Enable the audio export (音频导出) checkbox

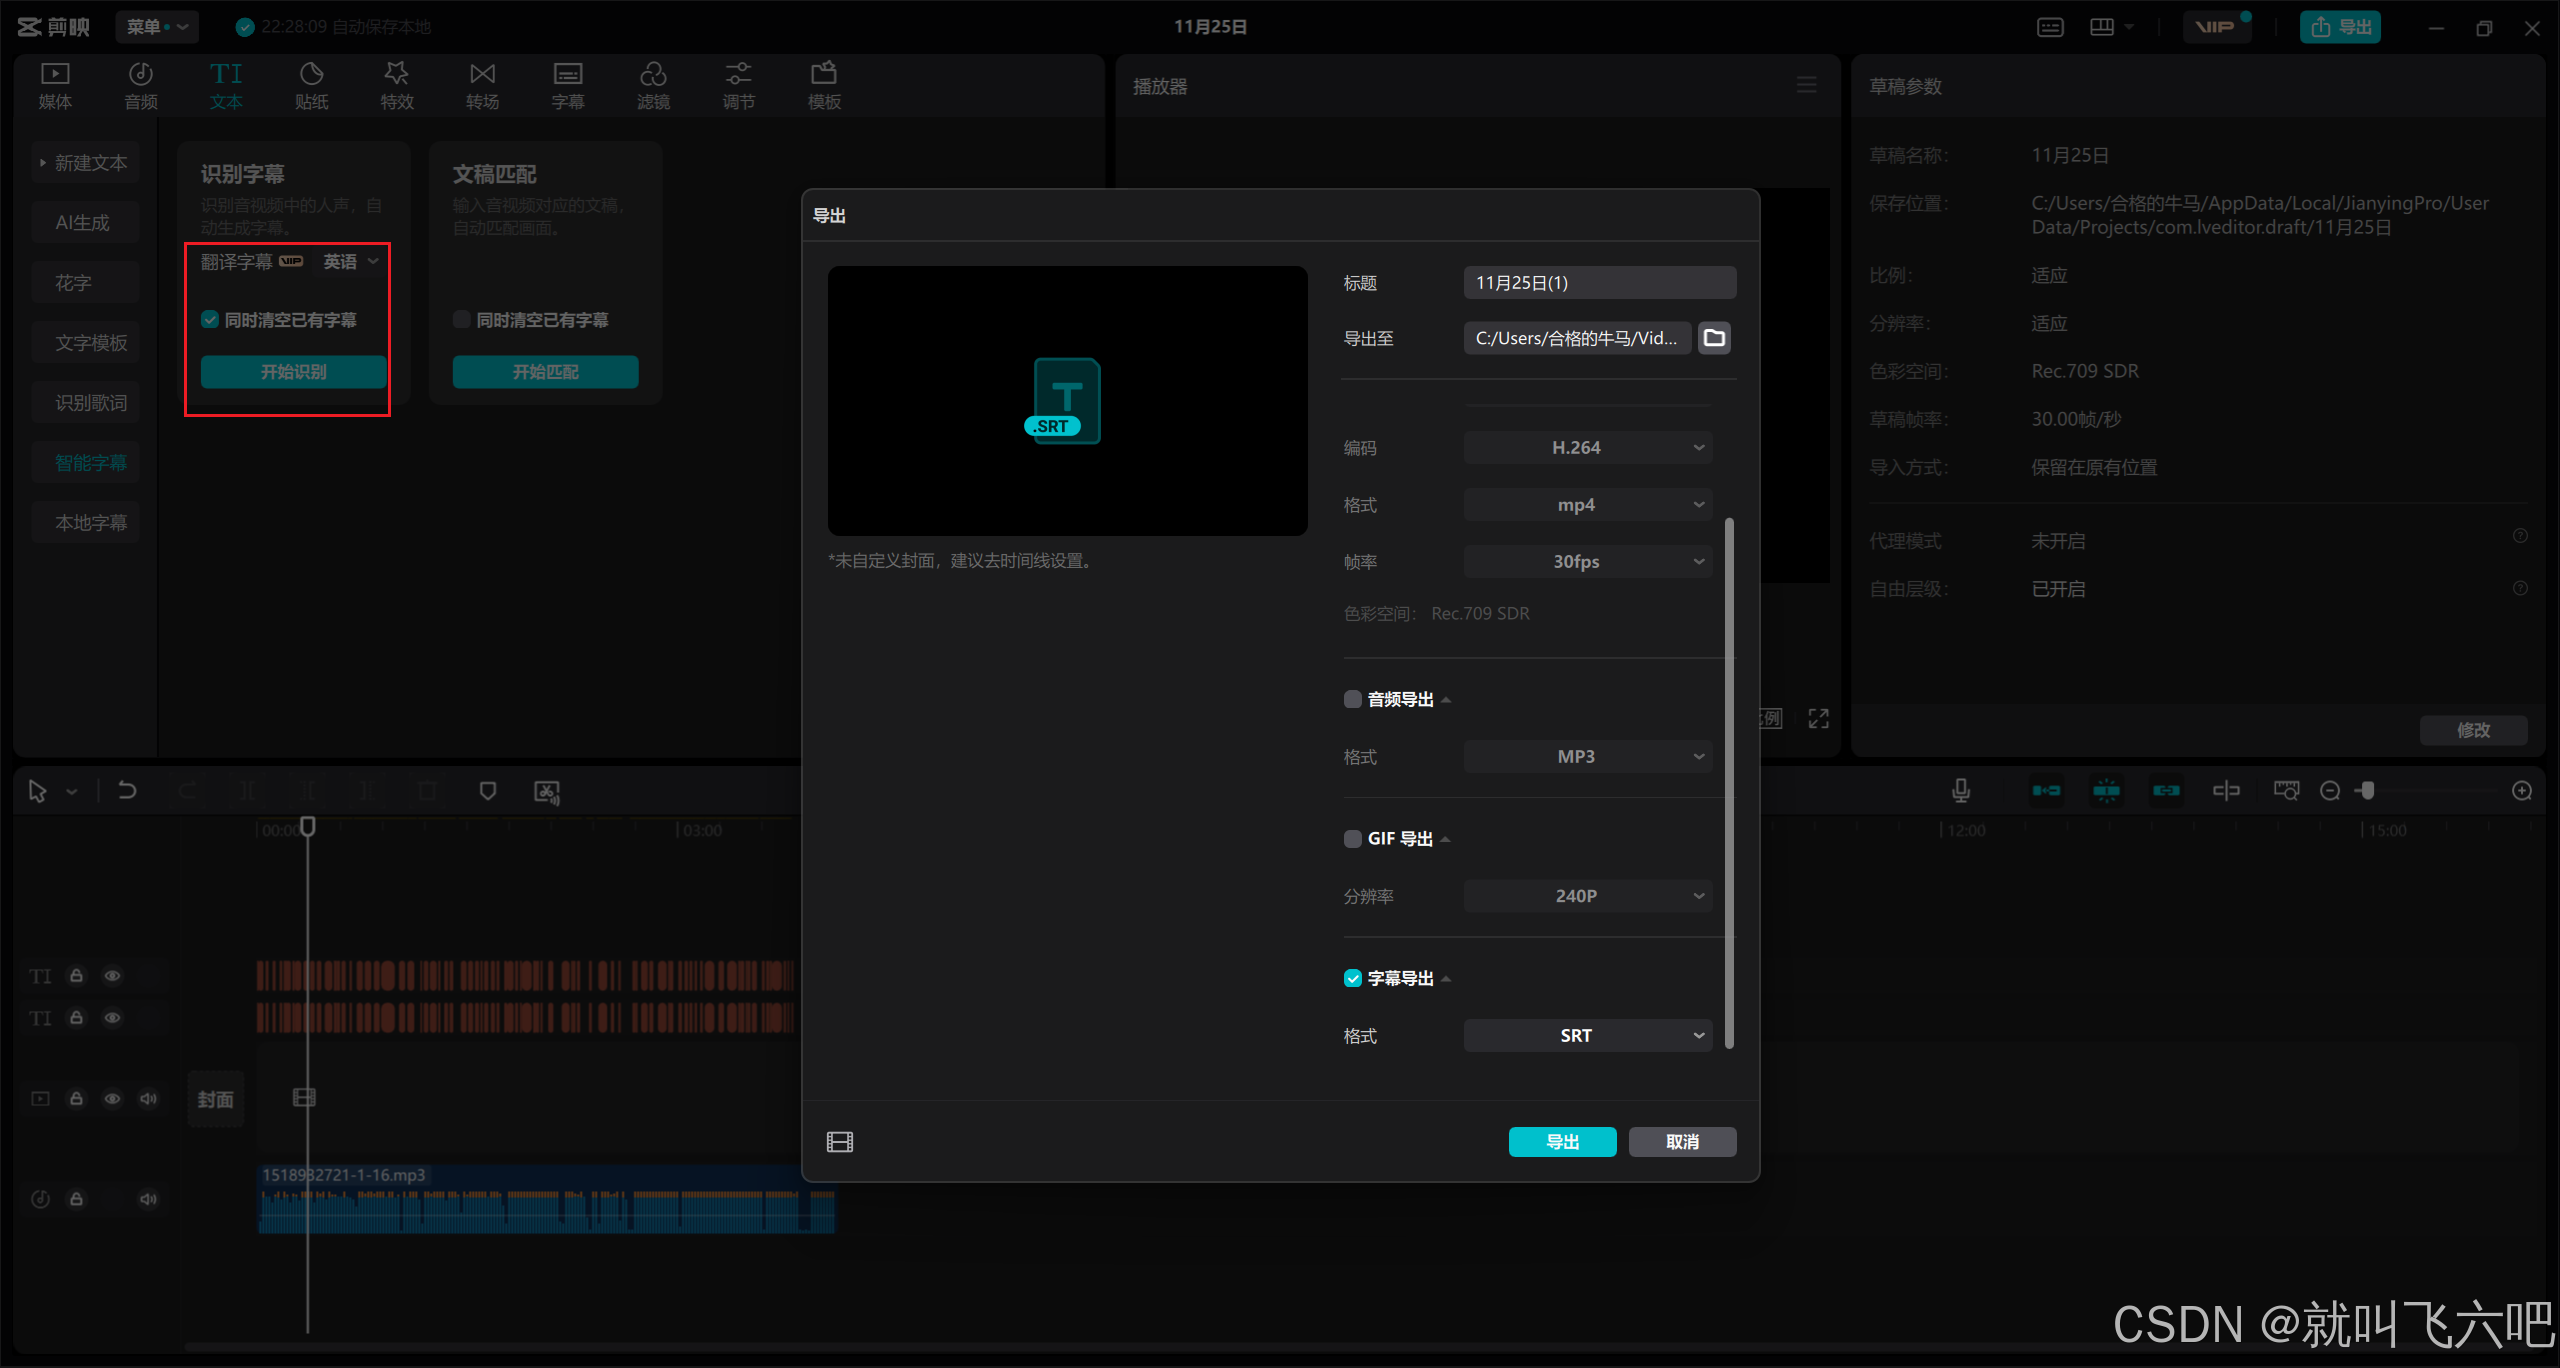[1353, 699]
